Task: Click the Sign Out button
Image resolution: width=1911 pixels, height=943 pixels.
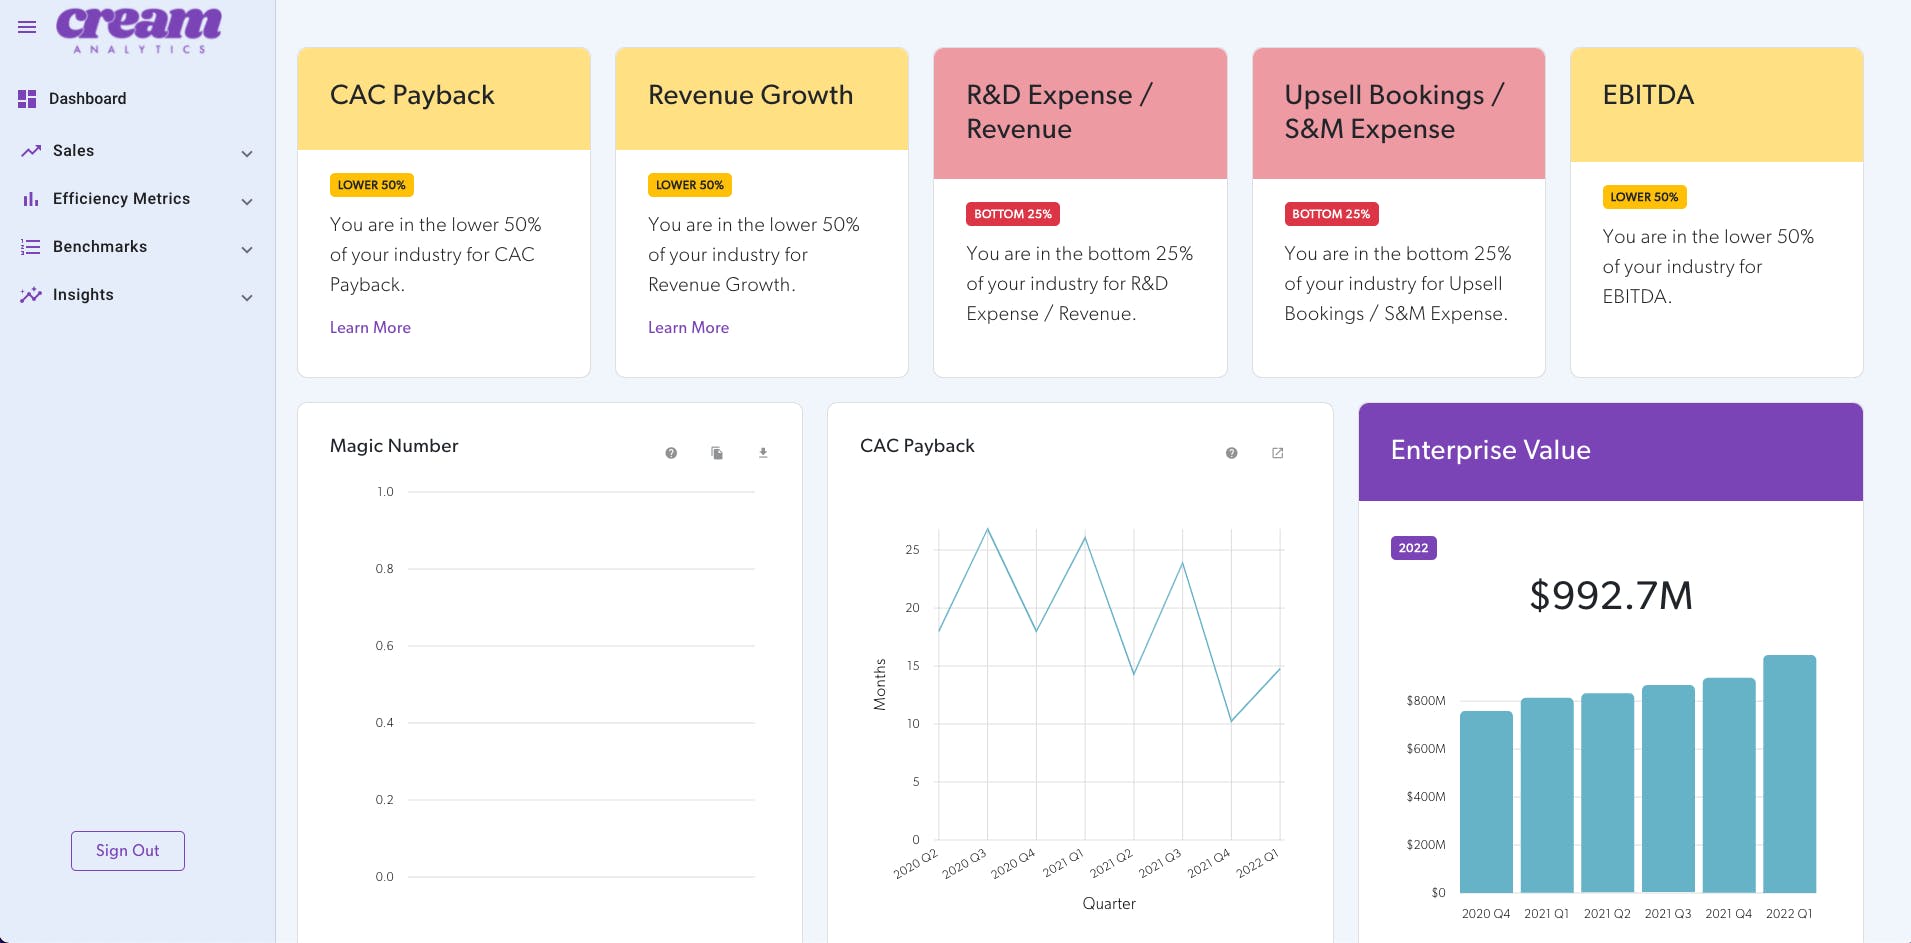Action: click(128, 851)
